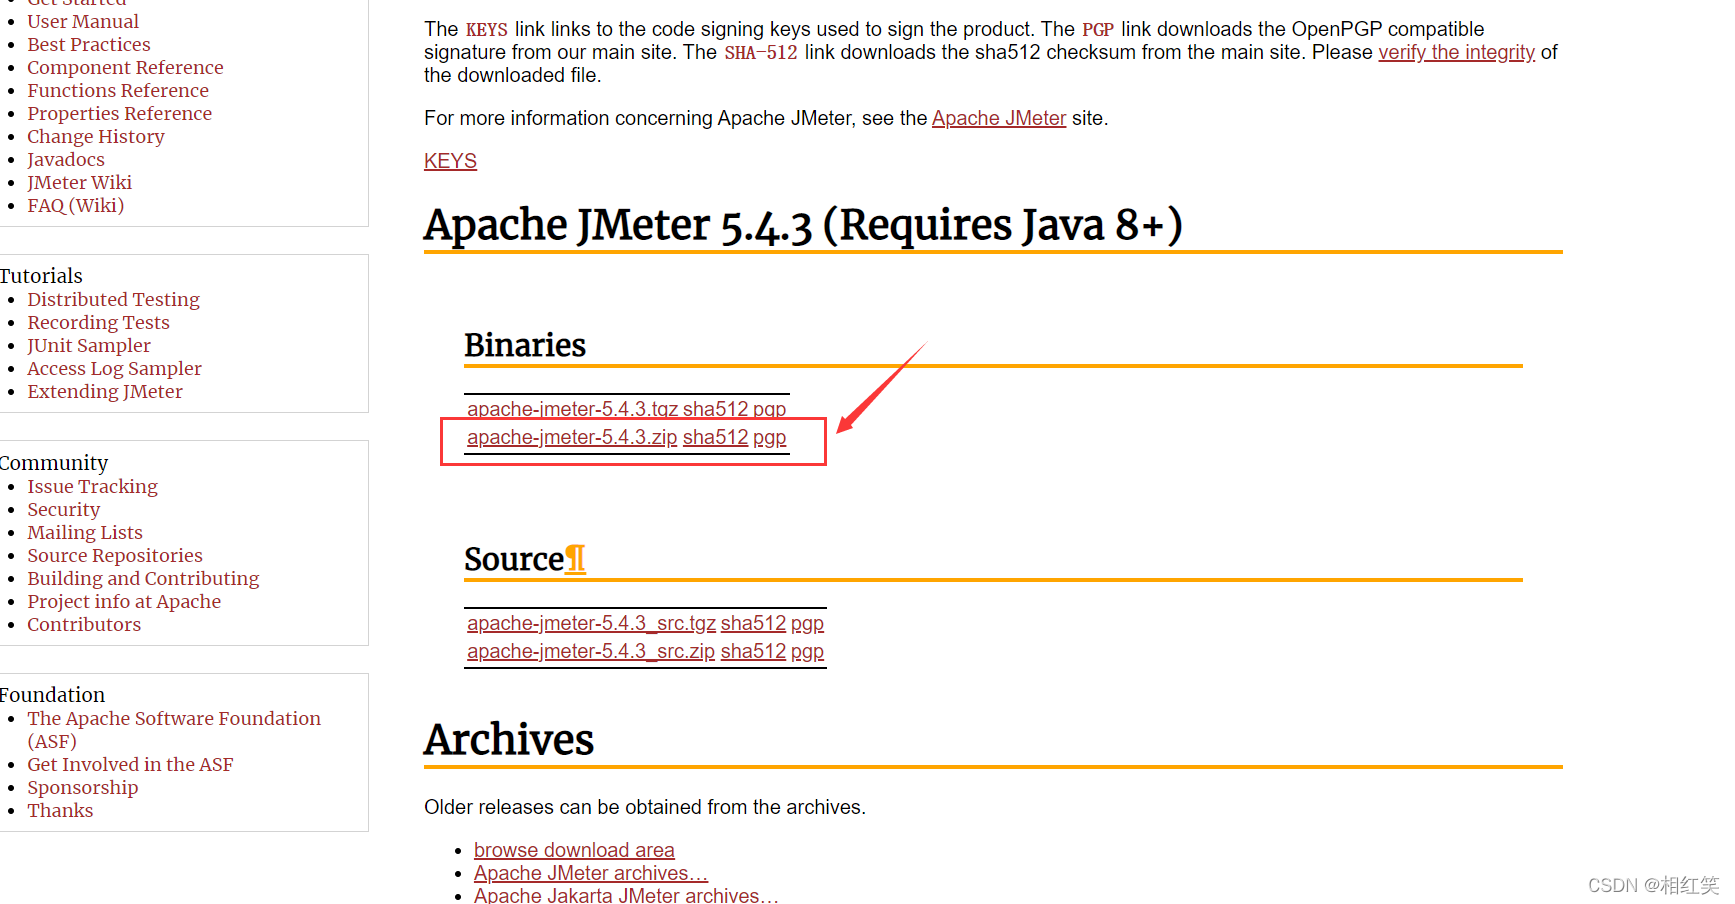Open Source Repositories link
Screen dimensions: 1735x904
(x=115, y=555)
